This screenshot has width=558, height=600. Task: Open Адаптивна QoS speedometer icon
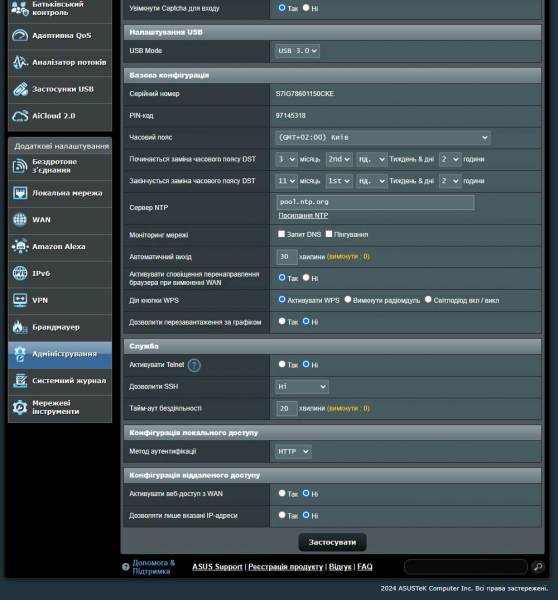(20, 36)
